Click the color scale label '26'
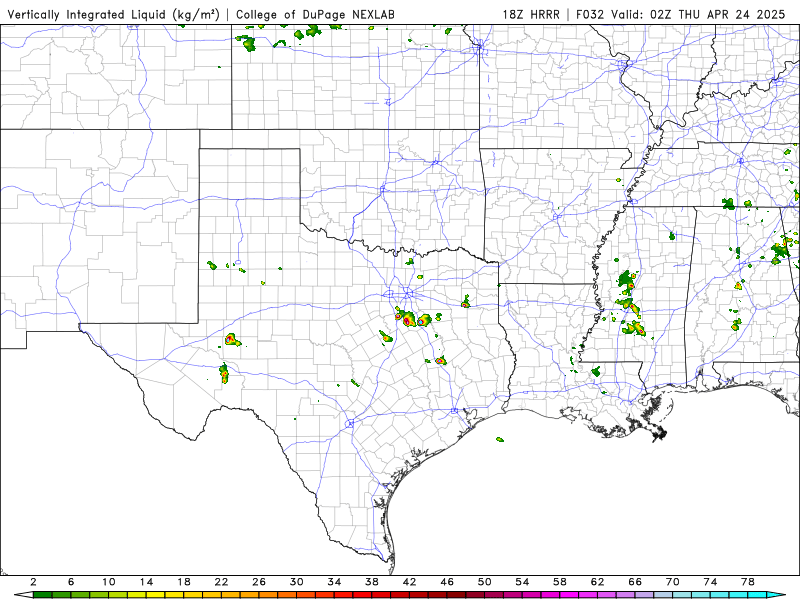Viewport: 800px width, 600px height. 259,582
